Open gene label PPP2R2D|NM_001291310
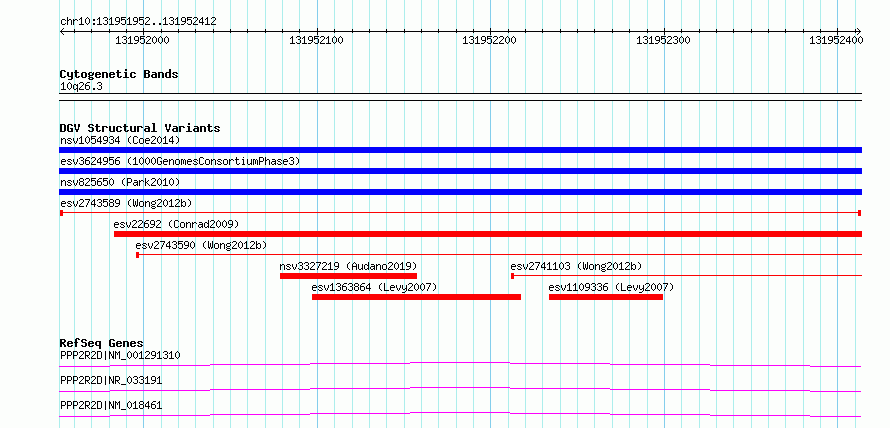Image resolution: width=890 pixels, height=428 pixels. pyautogui.click(x=120, y=355)
